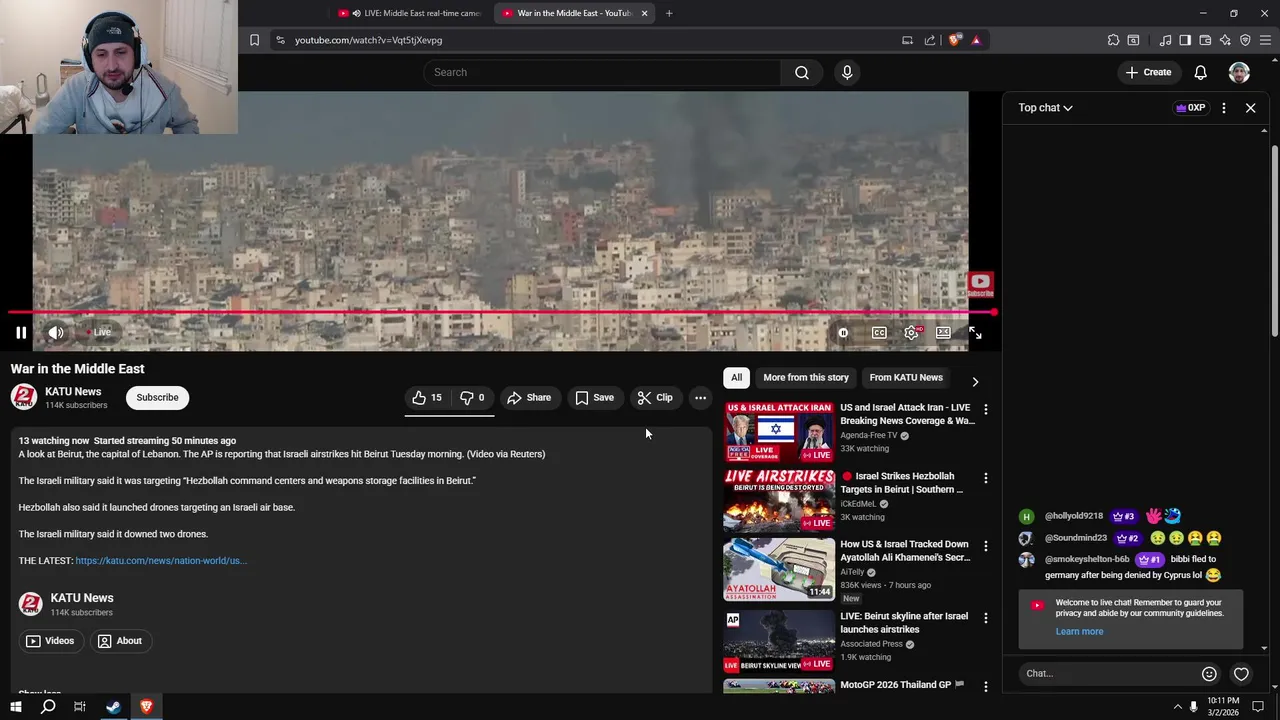Focus the Chat message input

1106,674
